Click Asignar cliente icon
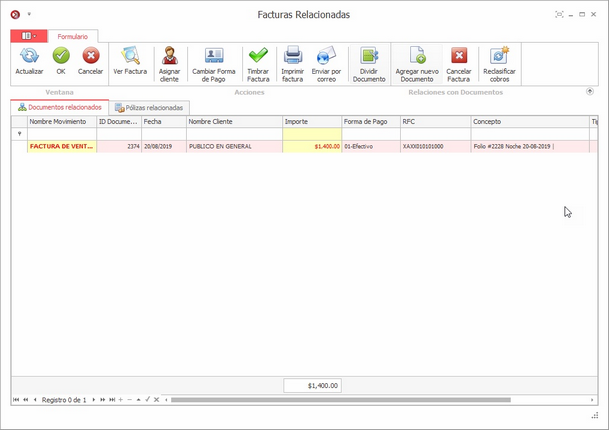The image size is (609, 430). (170, 57)
